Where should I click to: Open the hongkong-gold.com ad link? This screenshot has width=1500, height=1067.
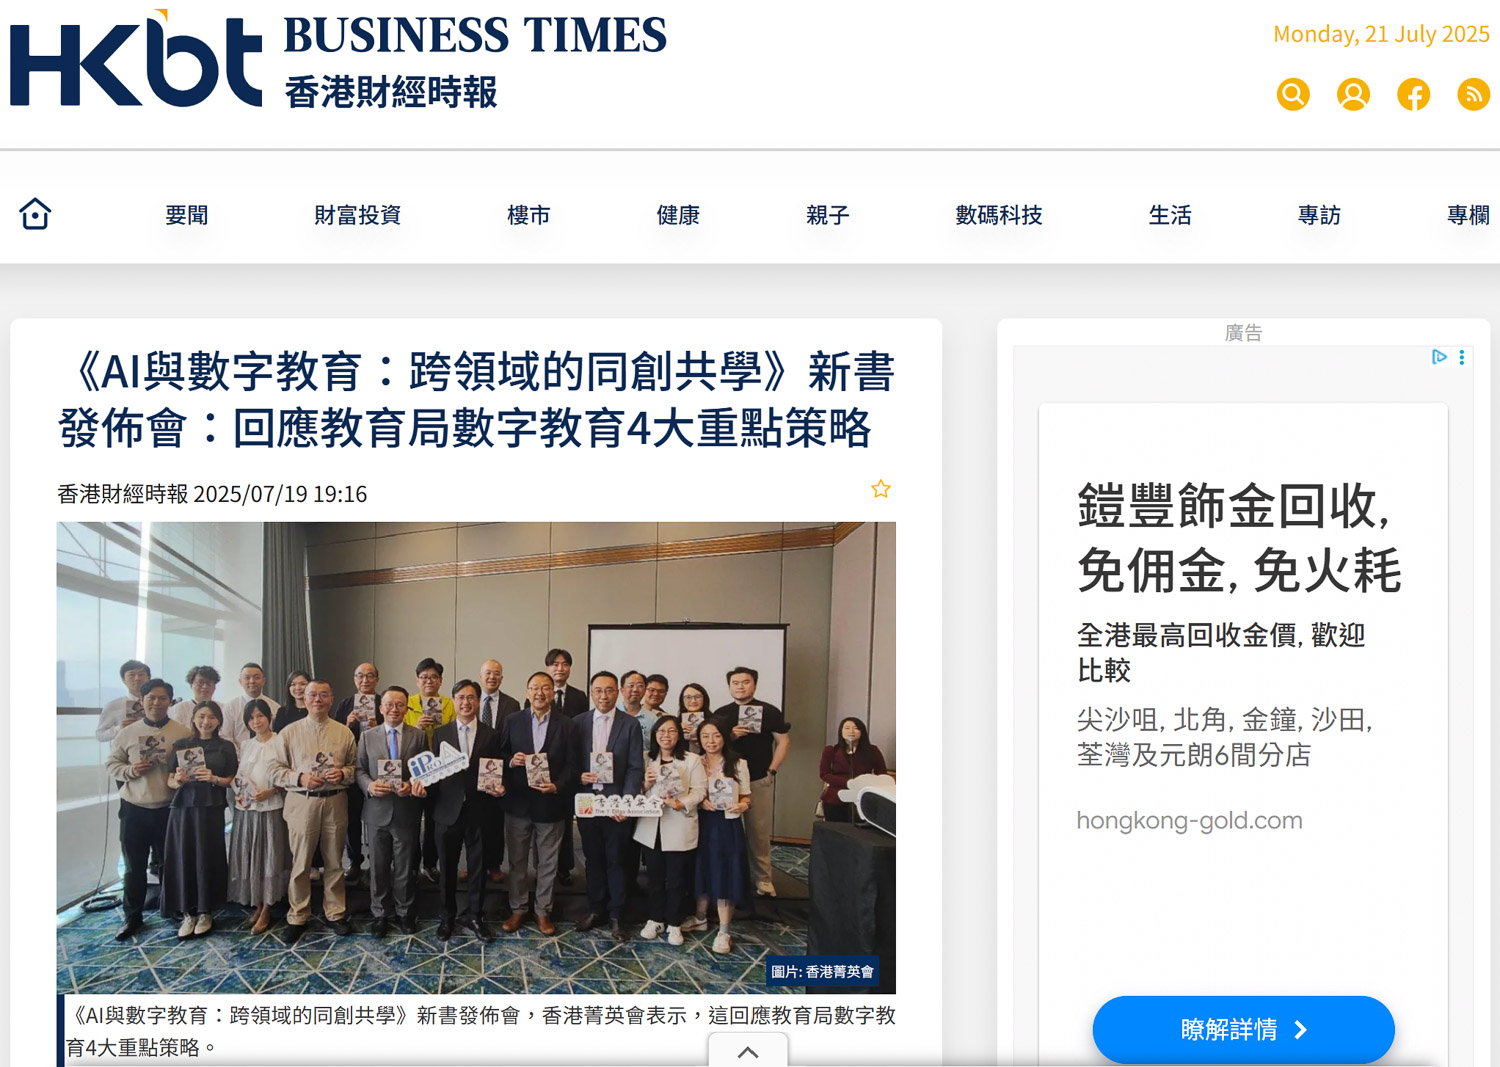(x=1189, y=821)
